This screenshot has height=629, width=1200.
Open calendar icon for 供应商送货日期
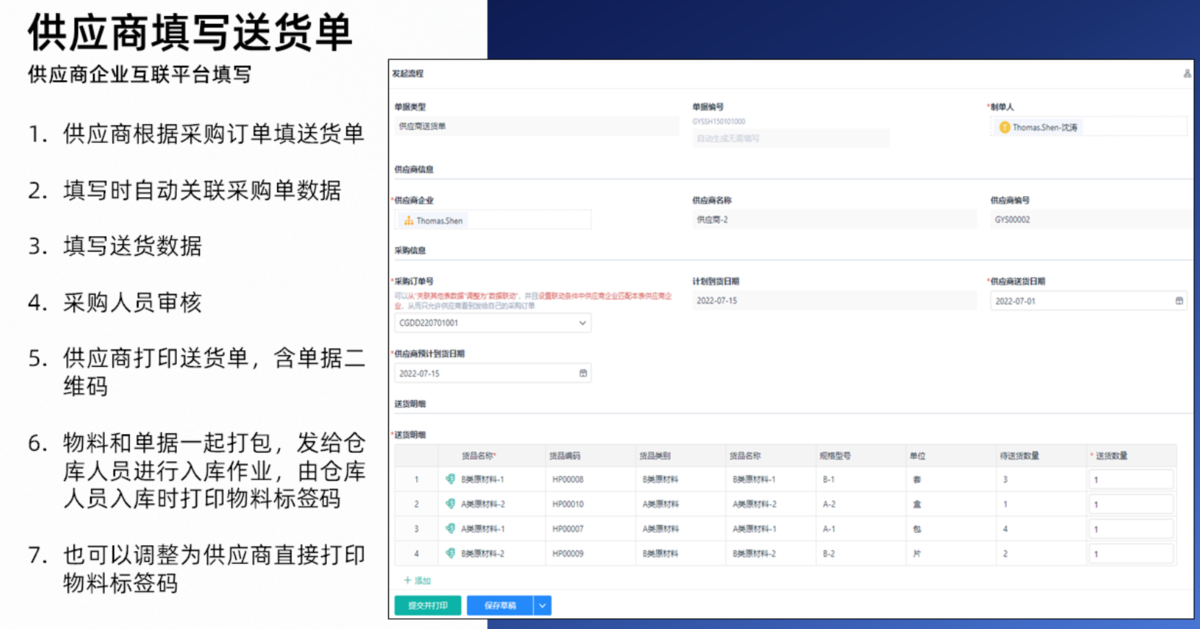click(x=1180, y=300)
